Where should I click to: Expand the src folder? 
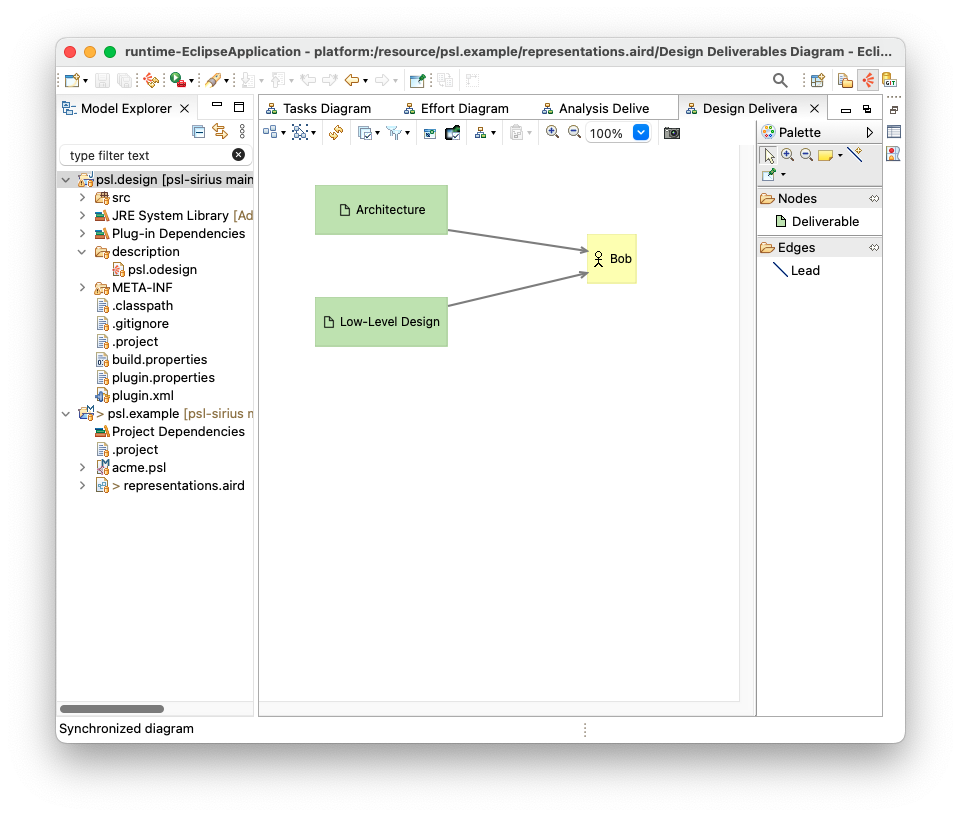[x=83, y=198]
